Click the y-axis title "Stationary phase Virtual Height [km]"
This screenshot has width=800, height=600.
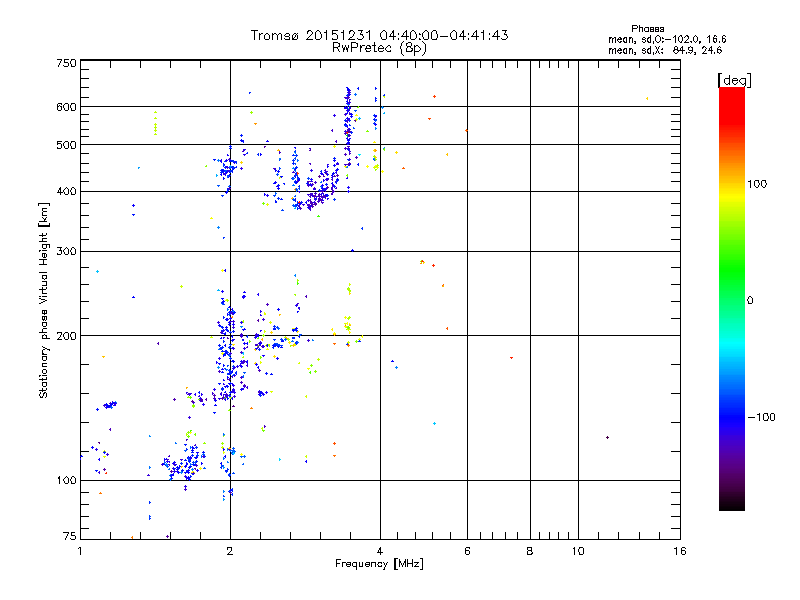[x=44, y=301]
